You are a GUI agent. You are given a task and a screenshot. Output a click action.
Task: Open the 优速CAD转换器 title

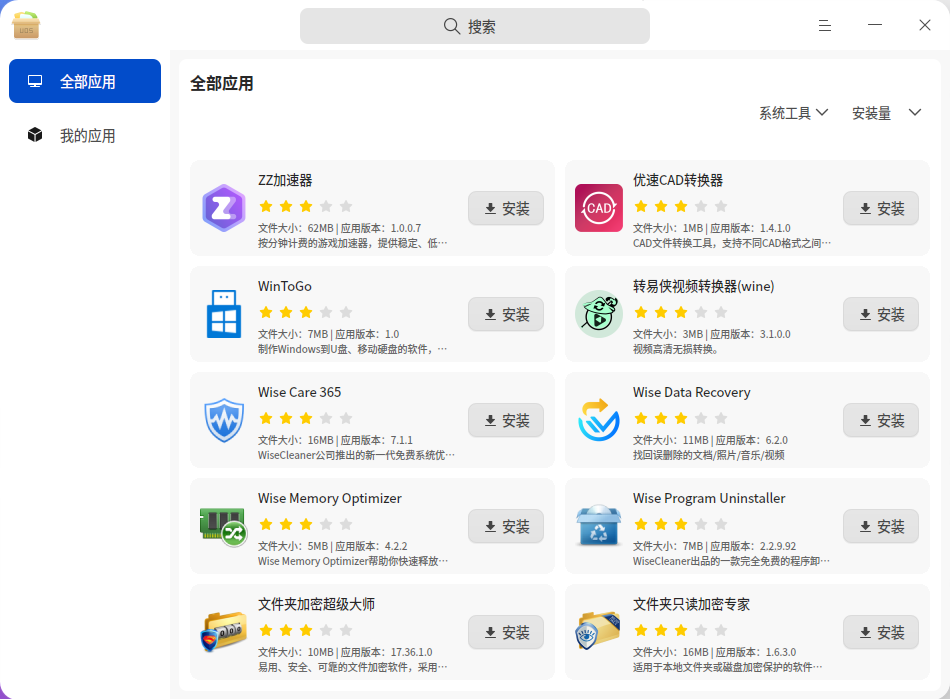pyautogui.click(x=678, y=180)
